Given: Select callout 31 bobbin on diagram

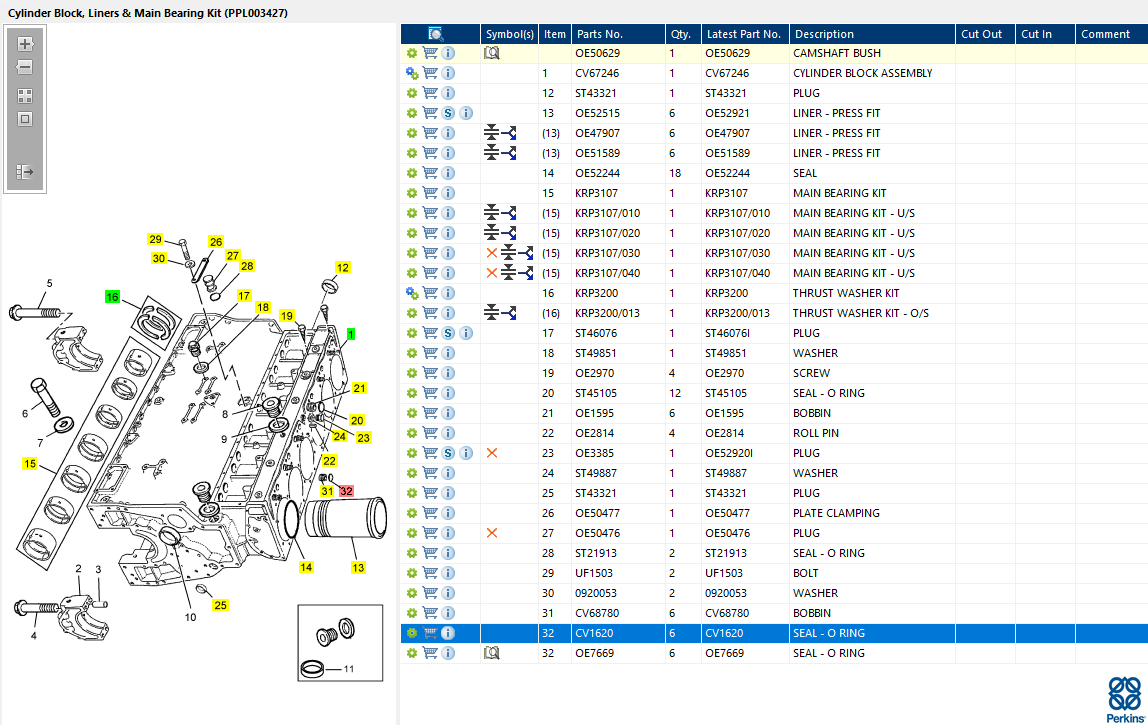Looking at the screenshot, I should coord(327,491).
